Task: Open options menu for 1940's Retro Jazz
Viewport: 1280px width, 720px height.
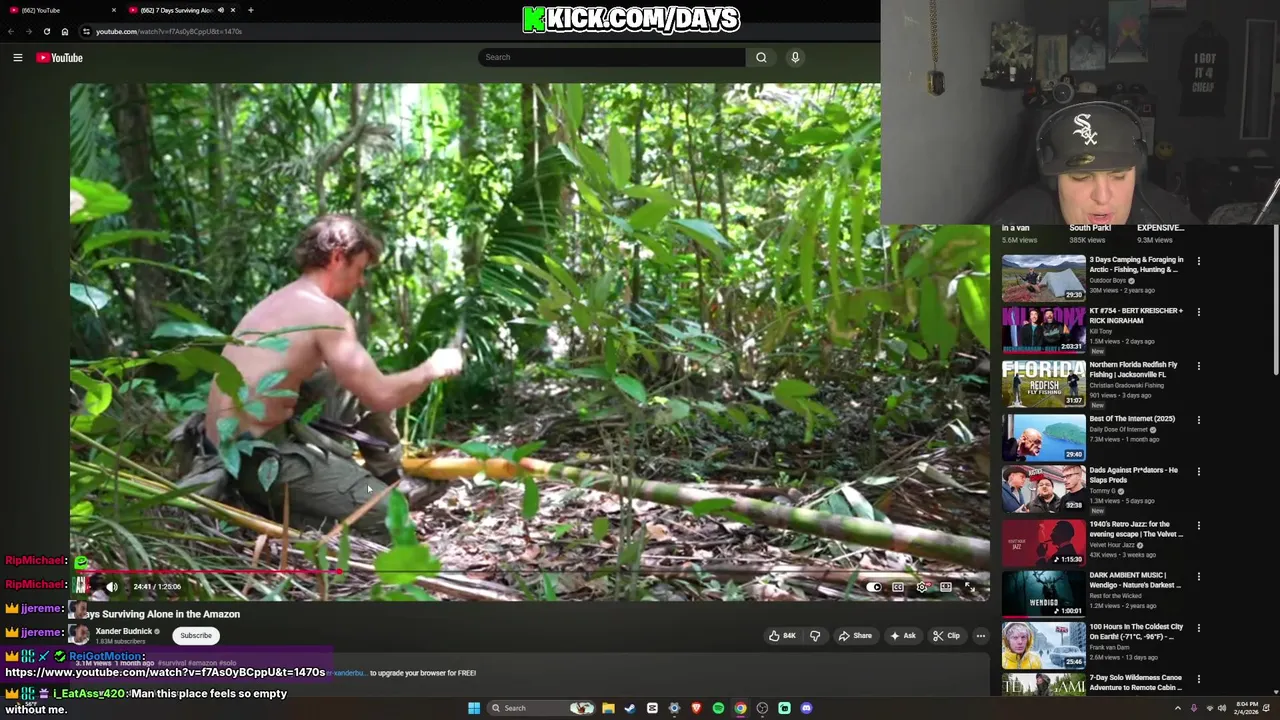Action: 1198,525
